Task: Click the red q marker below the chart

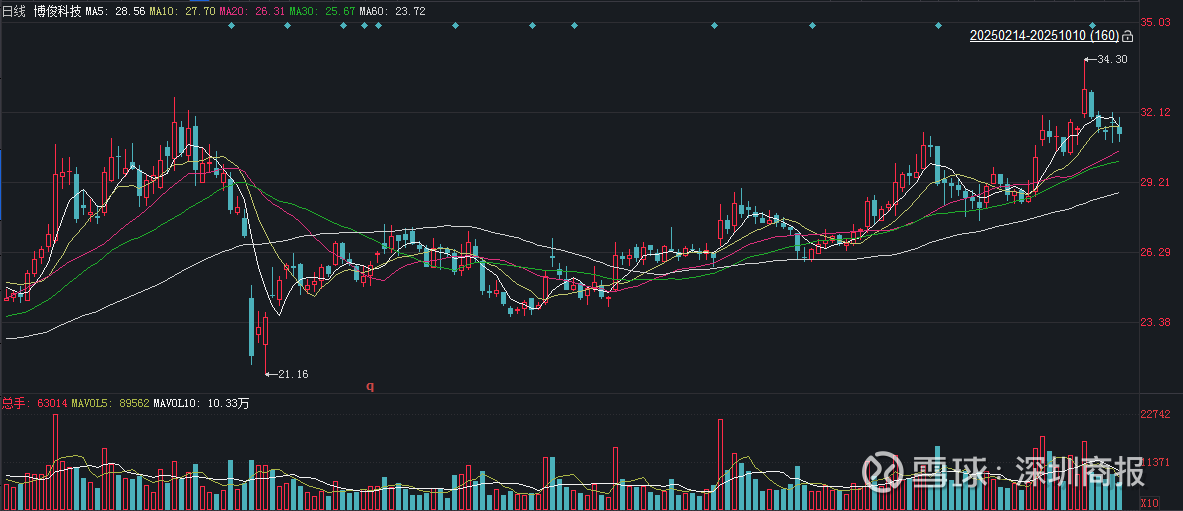Action: click(x=369, y=385)
